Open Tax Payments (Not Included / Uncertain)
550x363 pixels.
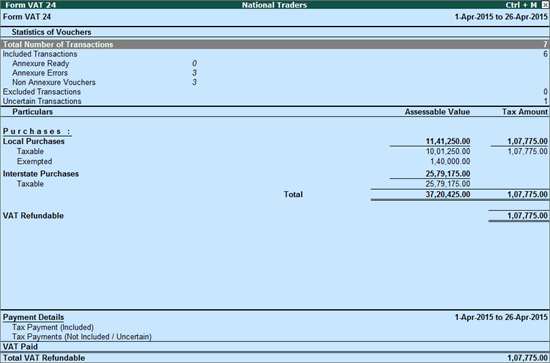point(82,337)
